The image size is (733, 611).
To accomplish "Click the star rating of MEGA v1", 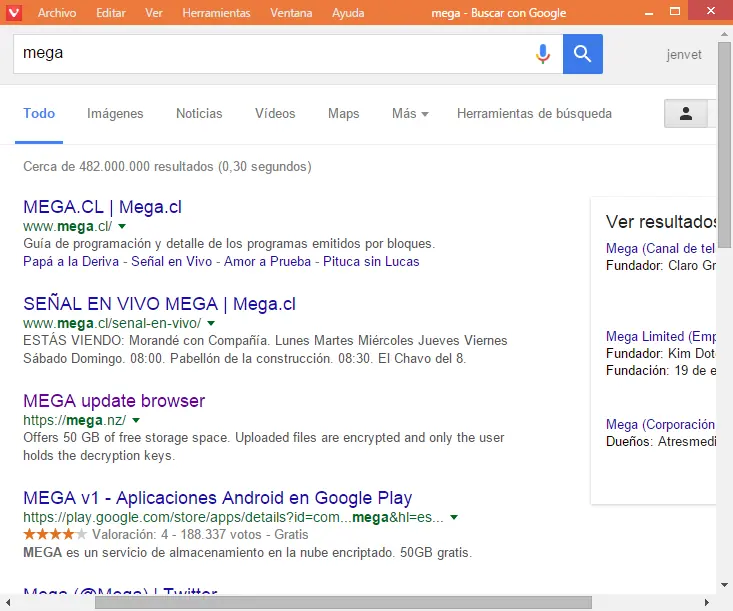I will pyautogui.click(x=55, y=534).
